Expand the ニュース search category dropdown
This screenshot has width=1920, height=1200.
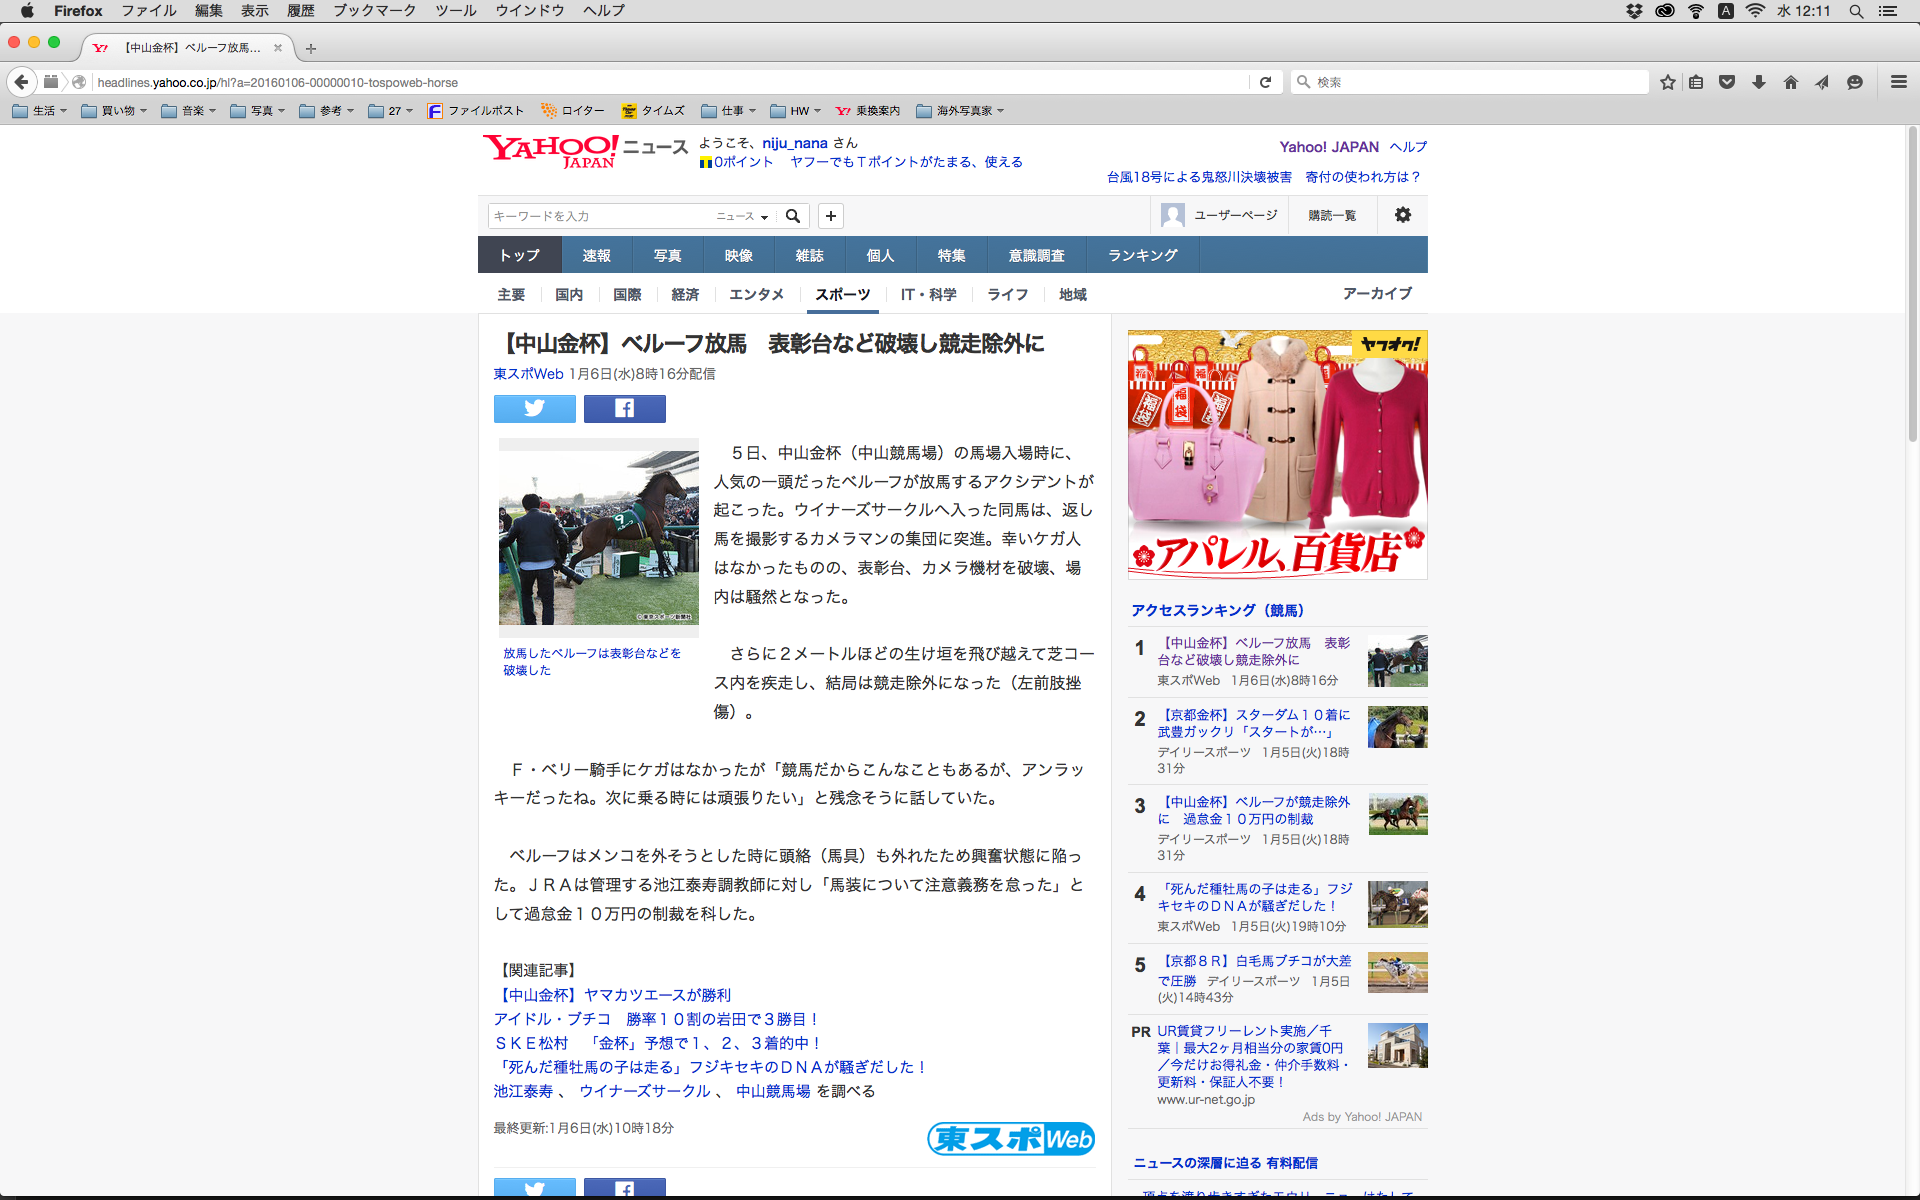point(743,216)
